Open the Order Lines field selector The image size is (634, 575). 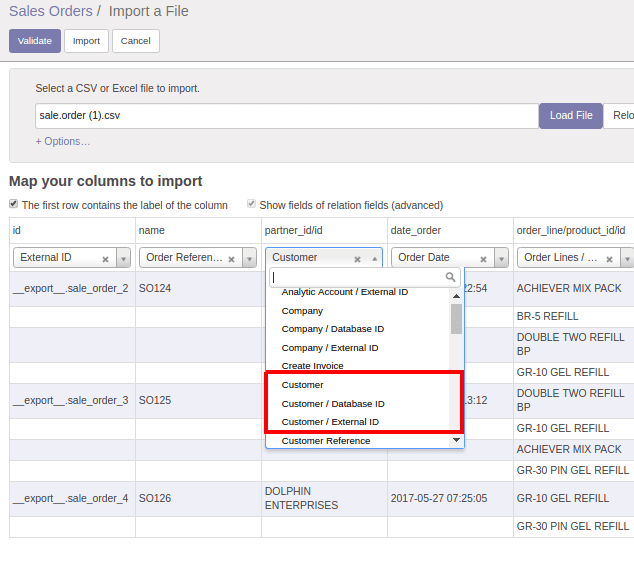[627, 258]
